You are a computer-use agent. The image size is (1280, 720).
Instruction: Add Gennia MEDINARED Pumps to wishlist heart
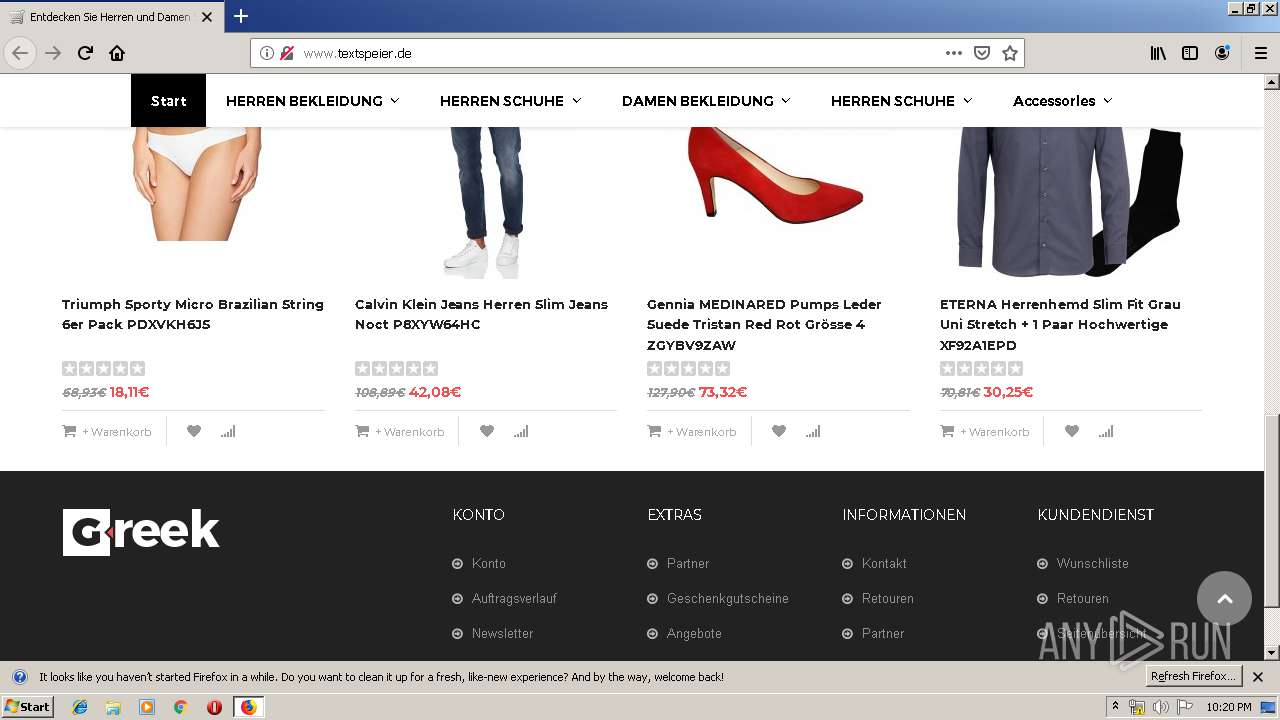[x=779, y=431]
